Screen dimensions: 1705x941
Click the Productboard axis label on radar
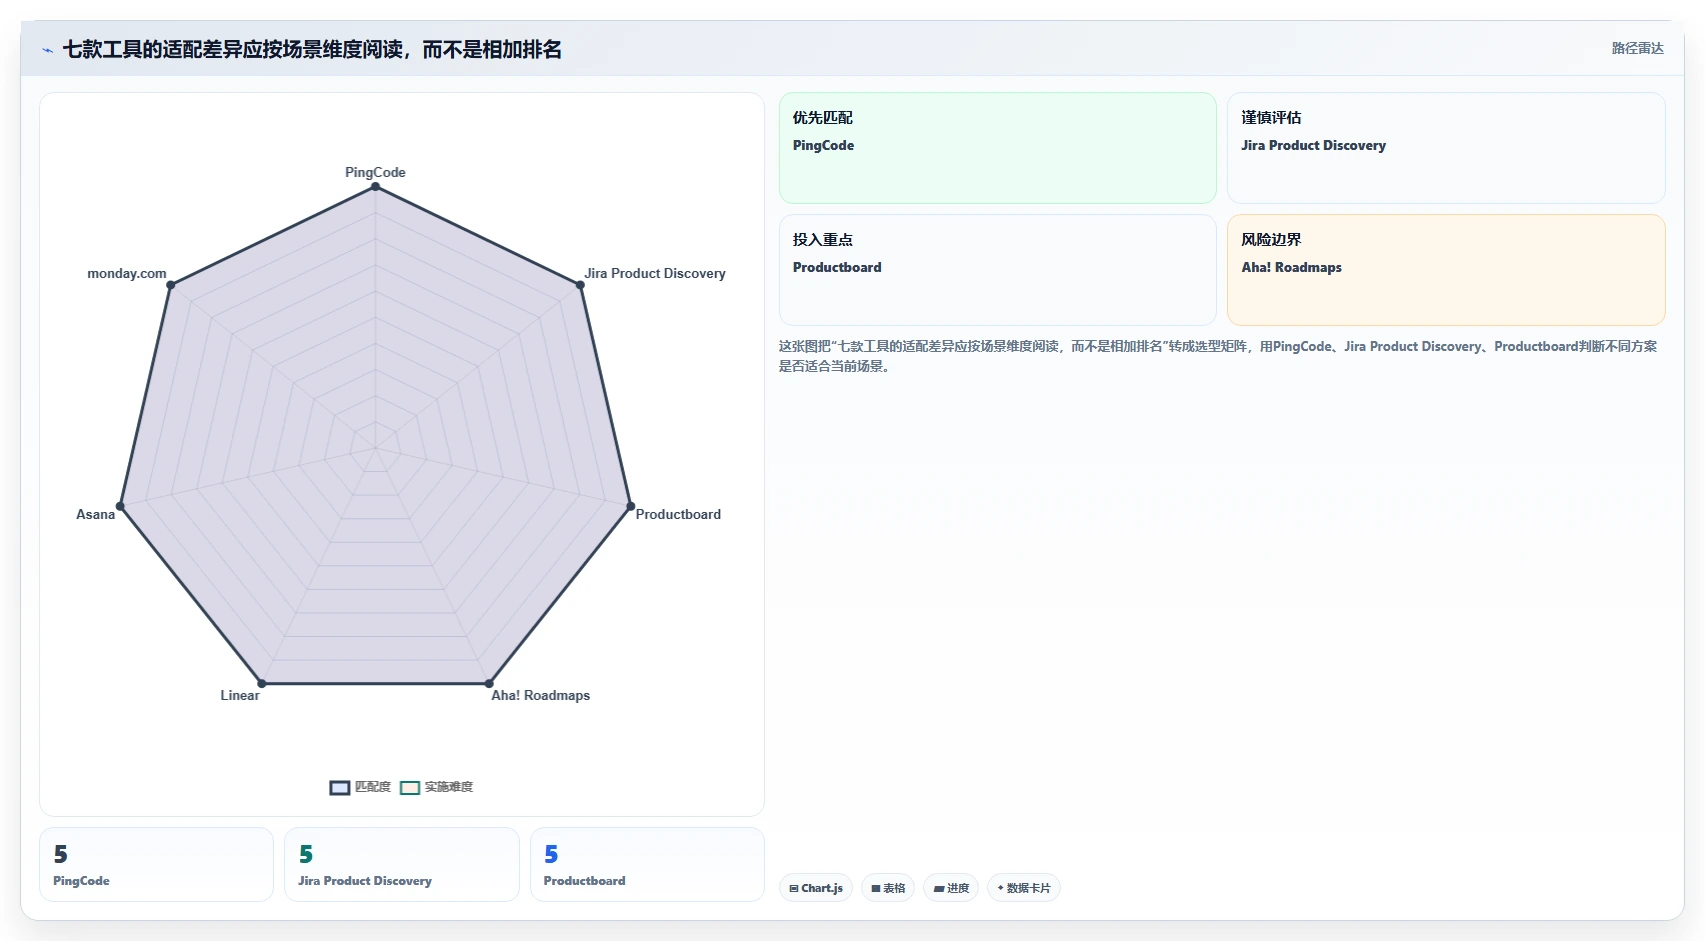(678, 514)
